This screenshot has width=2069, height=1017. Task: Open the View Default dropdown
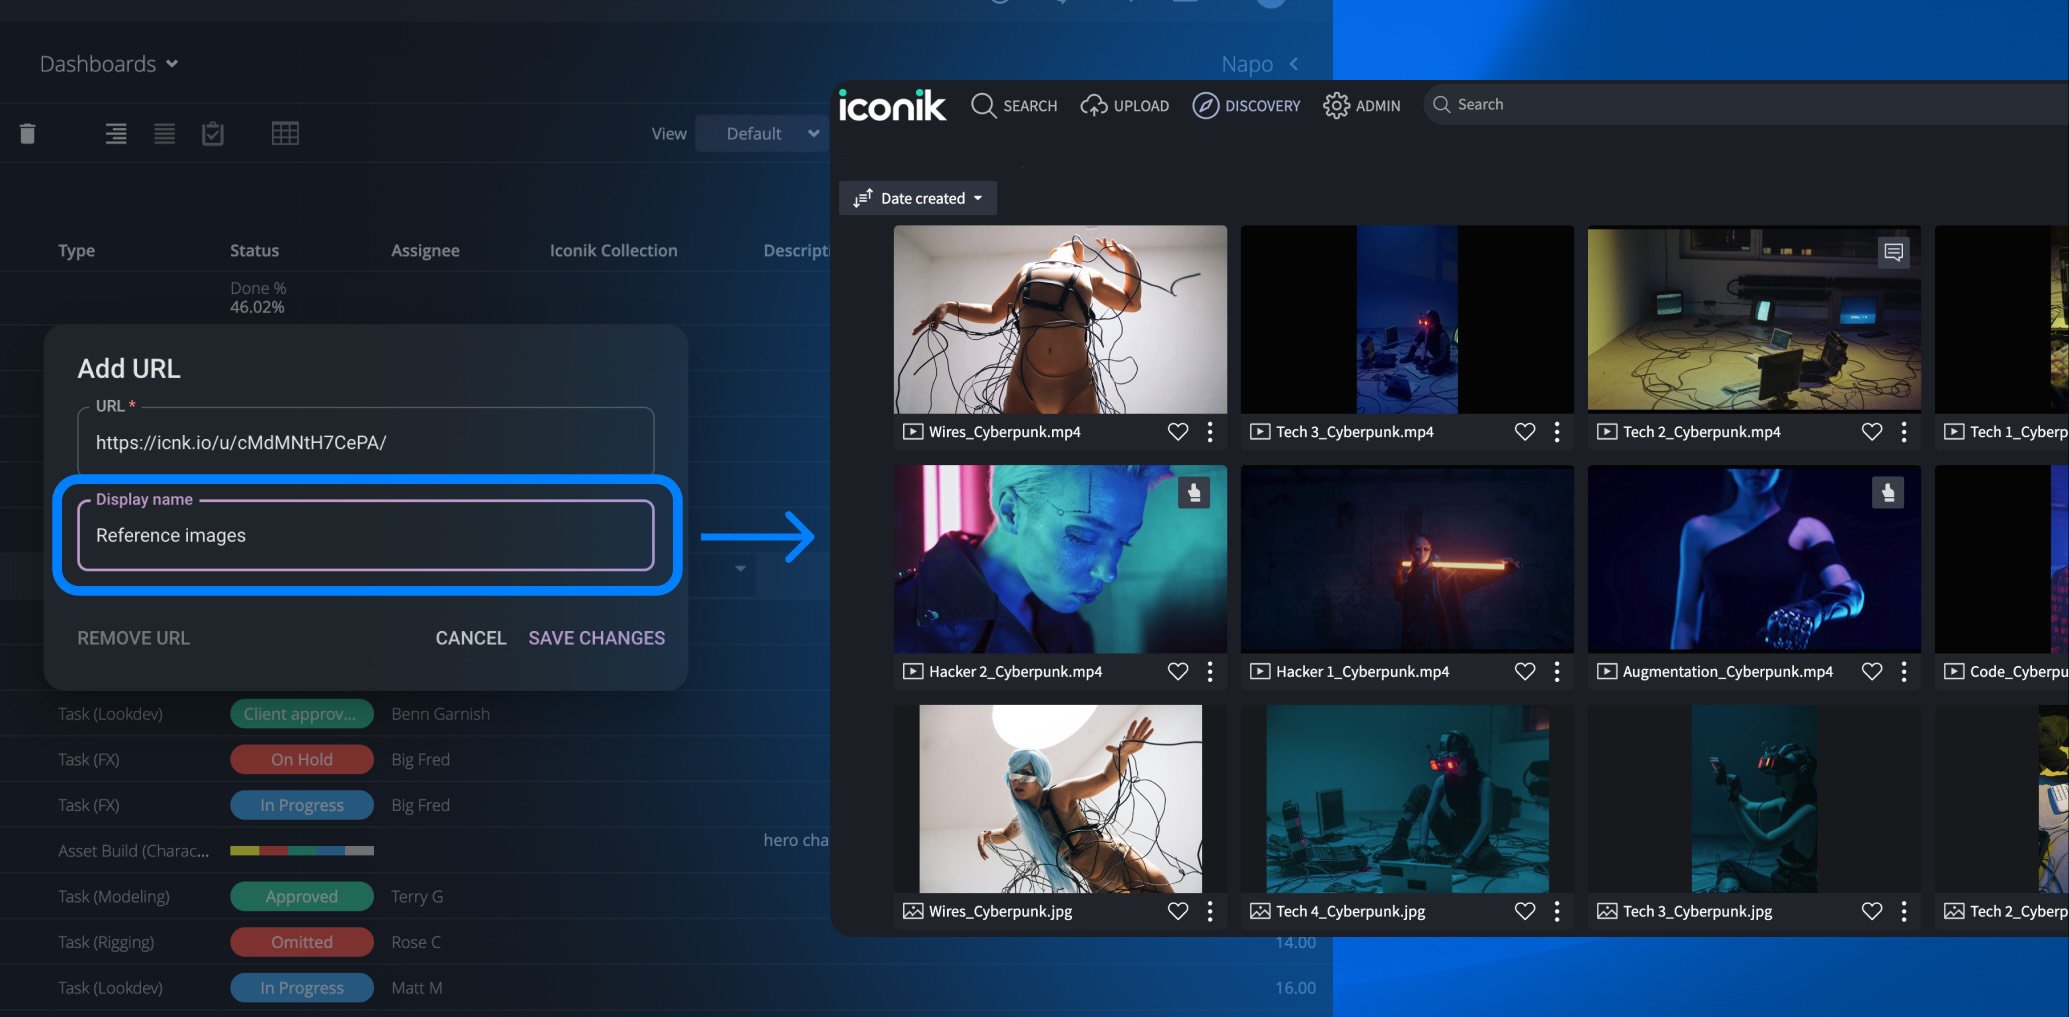tap(759, 134)
